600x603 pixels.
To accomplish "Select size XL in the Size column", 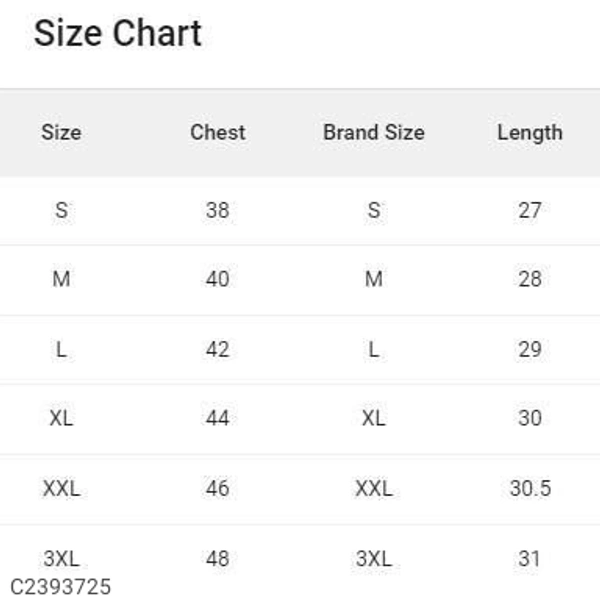I will (x=61, y=418).
